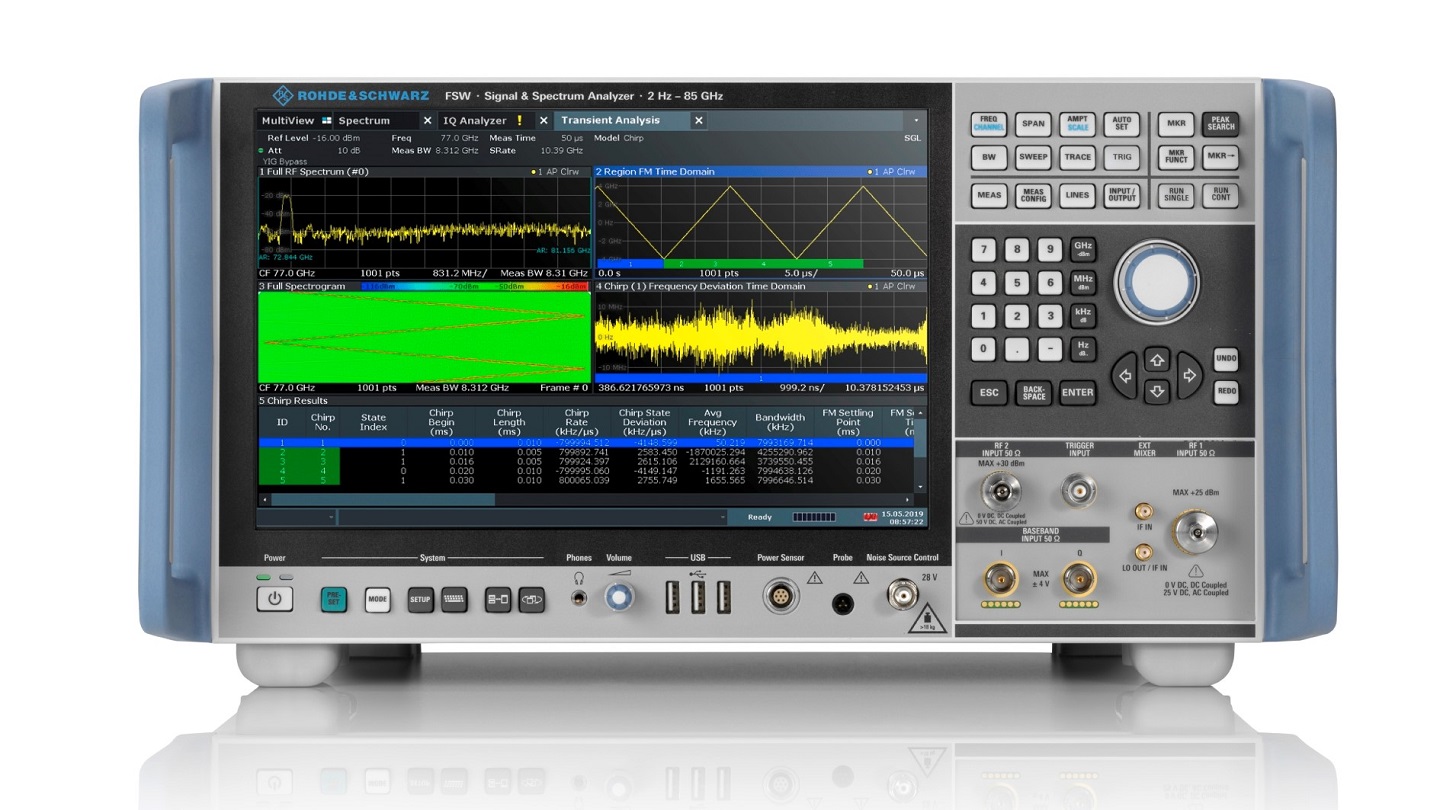This screenshot has width=1440, height=810.
Task: Open the on-screen keyboard via front panel icon
Action: [453, 598]
